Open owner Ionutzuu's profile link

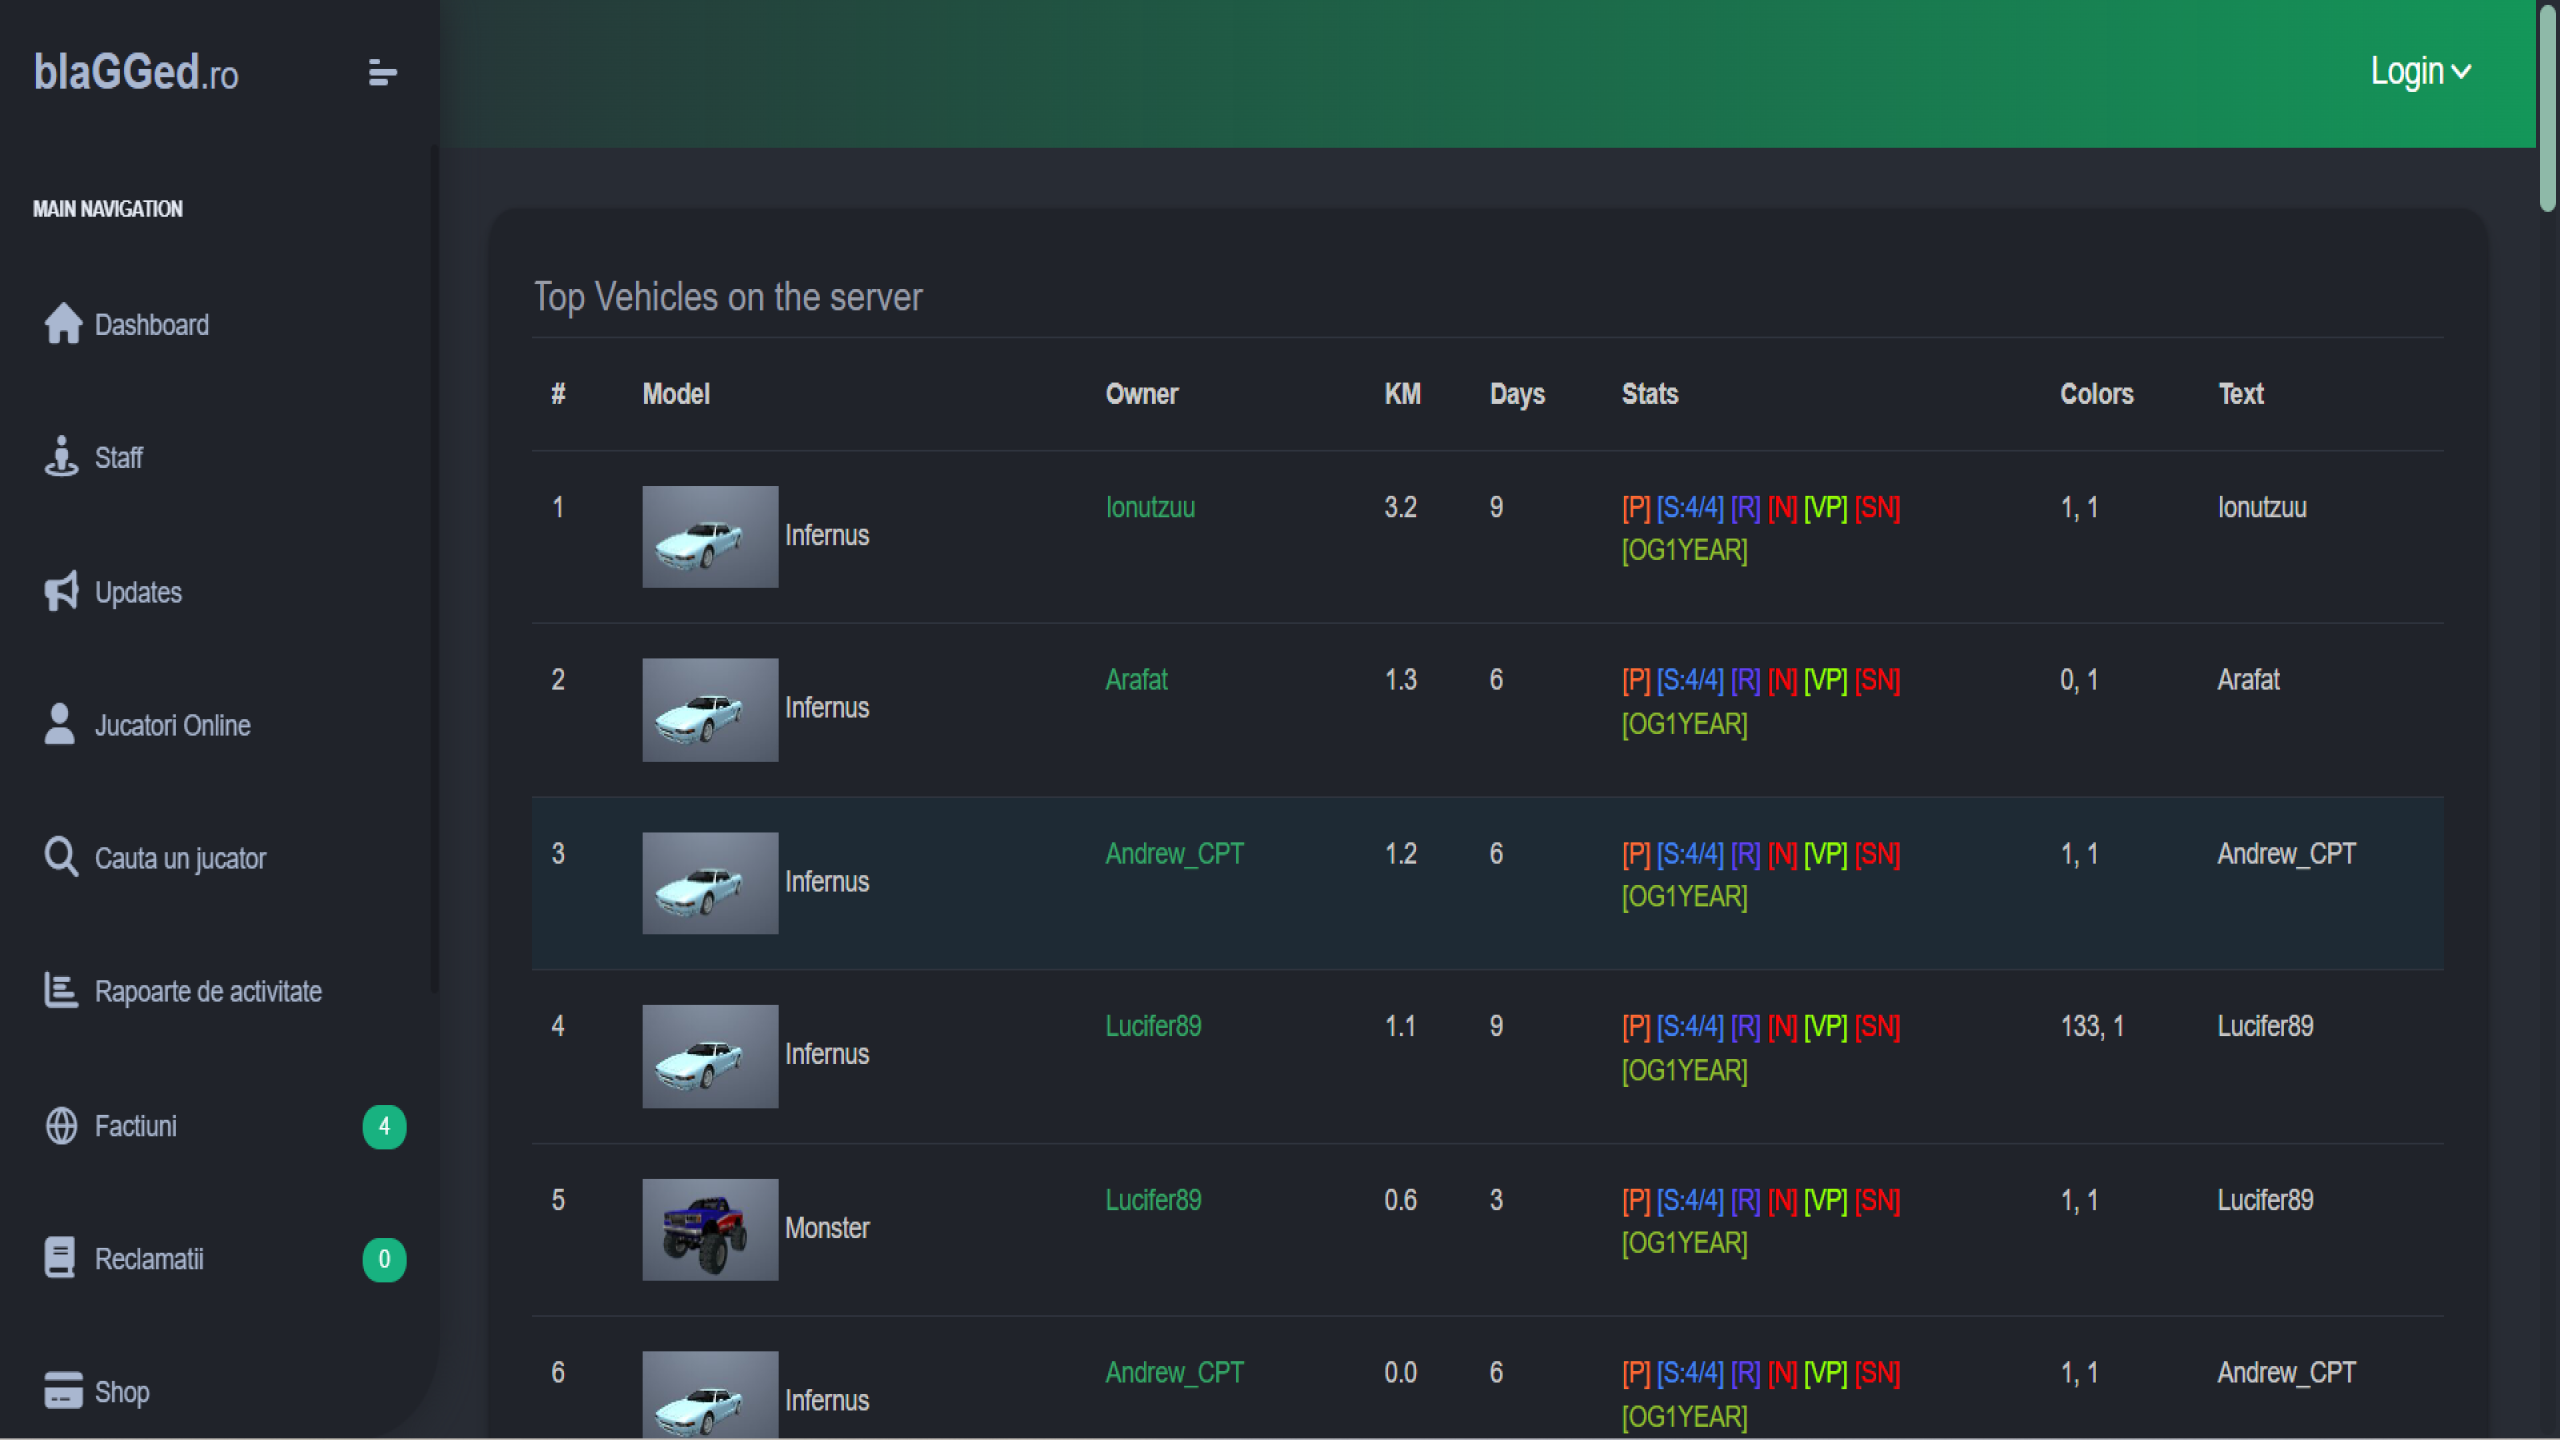click(x=1149, y=507)
